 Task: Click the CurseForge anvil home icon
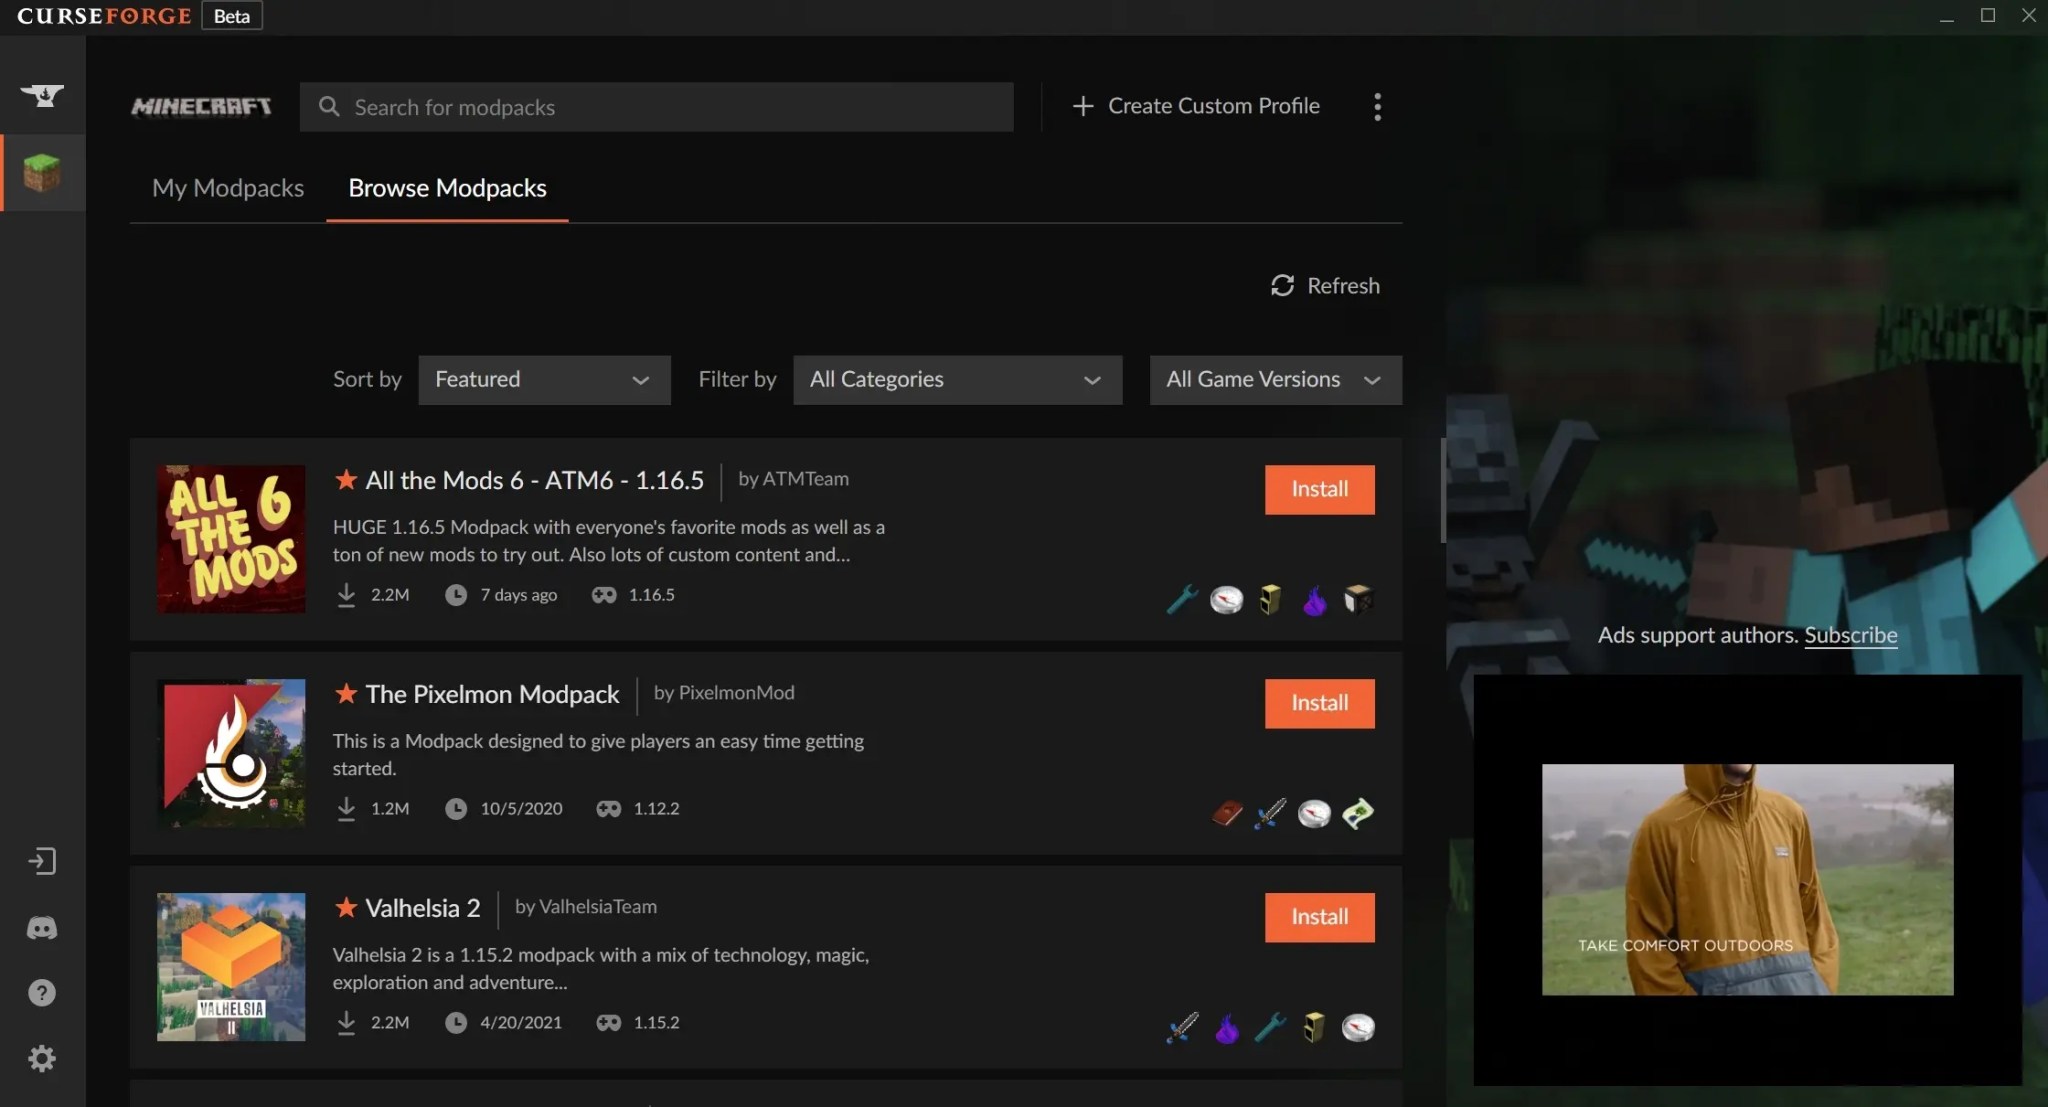click(42, 95)
